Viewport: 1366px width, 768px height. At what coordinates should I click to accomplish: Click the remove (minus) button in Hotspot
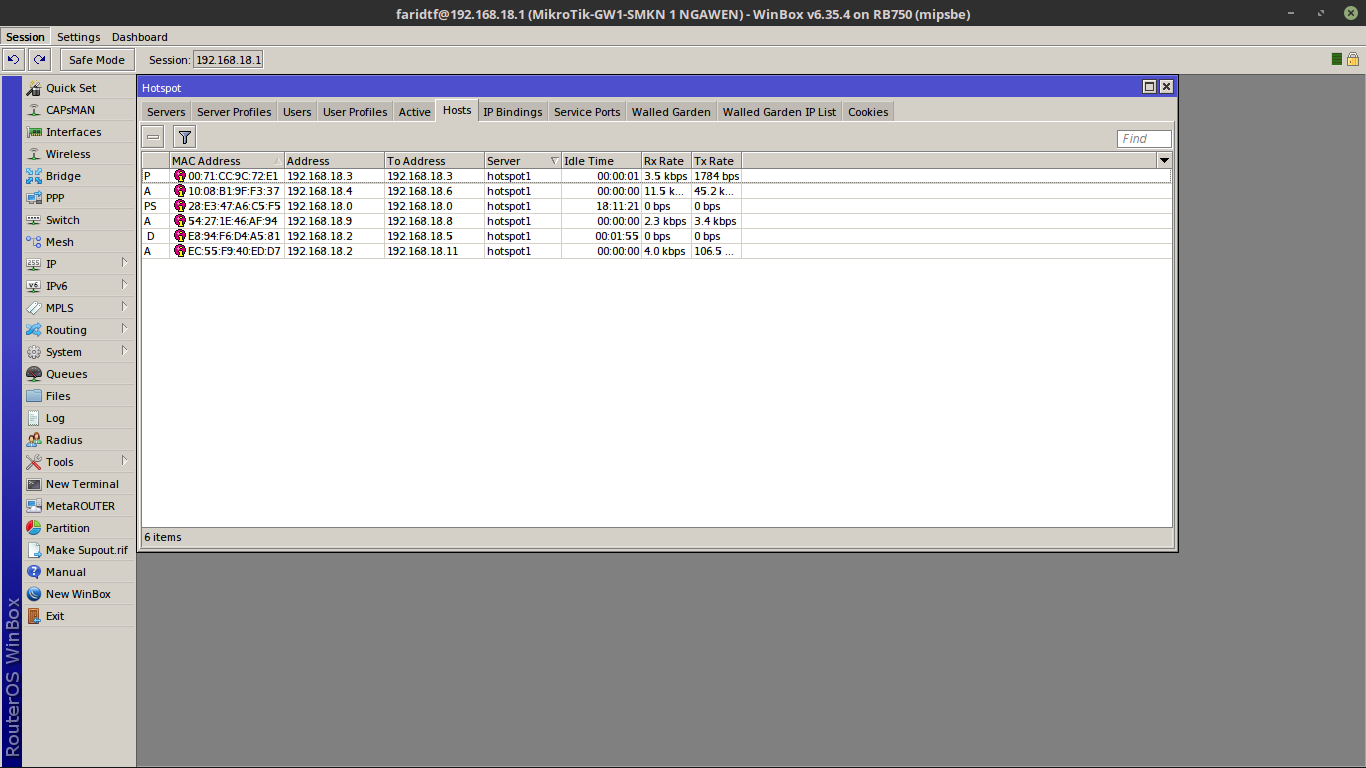pyautogui.click(x=153, y=137)
